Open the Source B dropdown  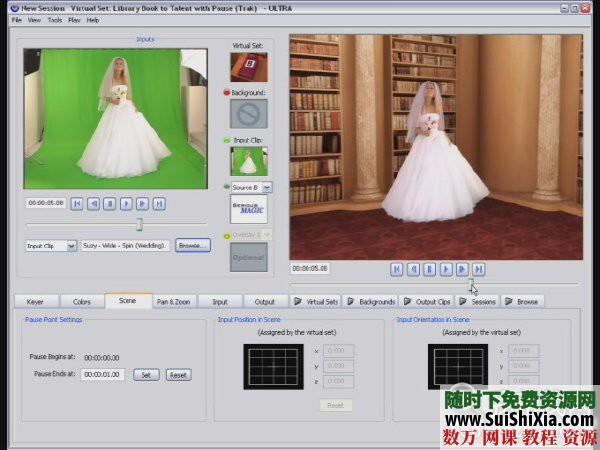[x=266, y=187]
